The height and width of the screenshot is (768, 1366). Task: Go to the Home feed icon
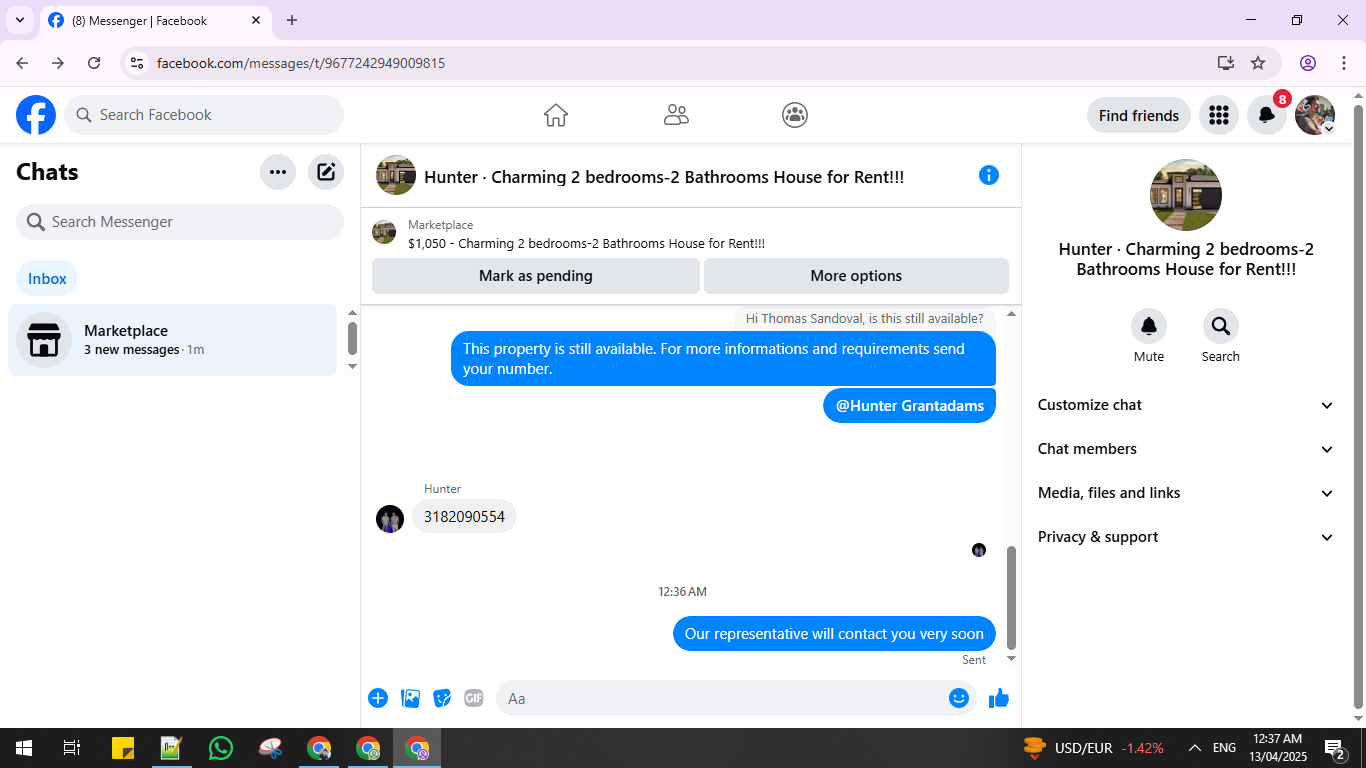pyautogui.click(x=556, y=115)
